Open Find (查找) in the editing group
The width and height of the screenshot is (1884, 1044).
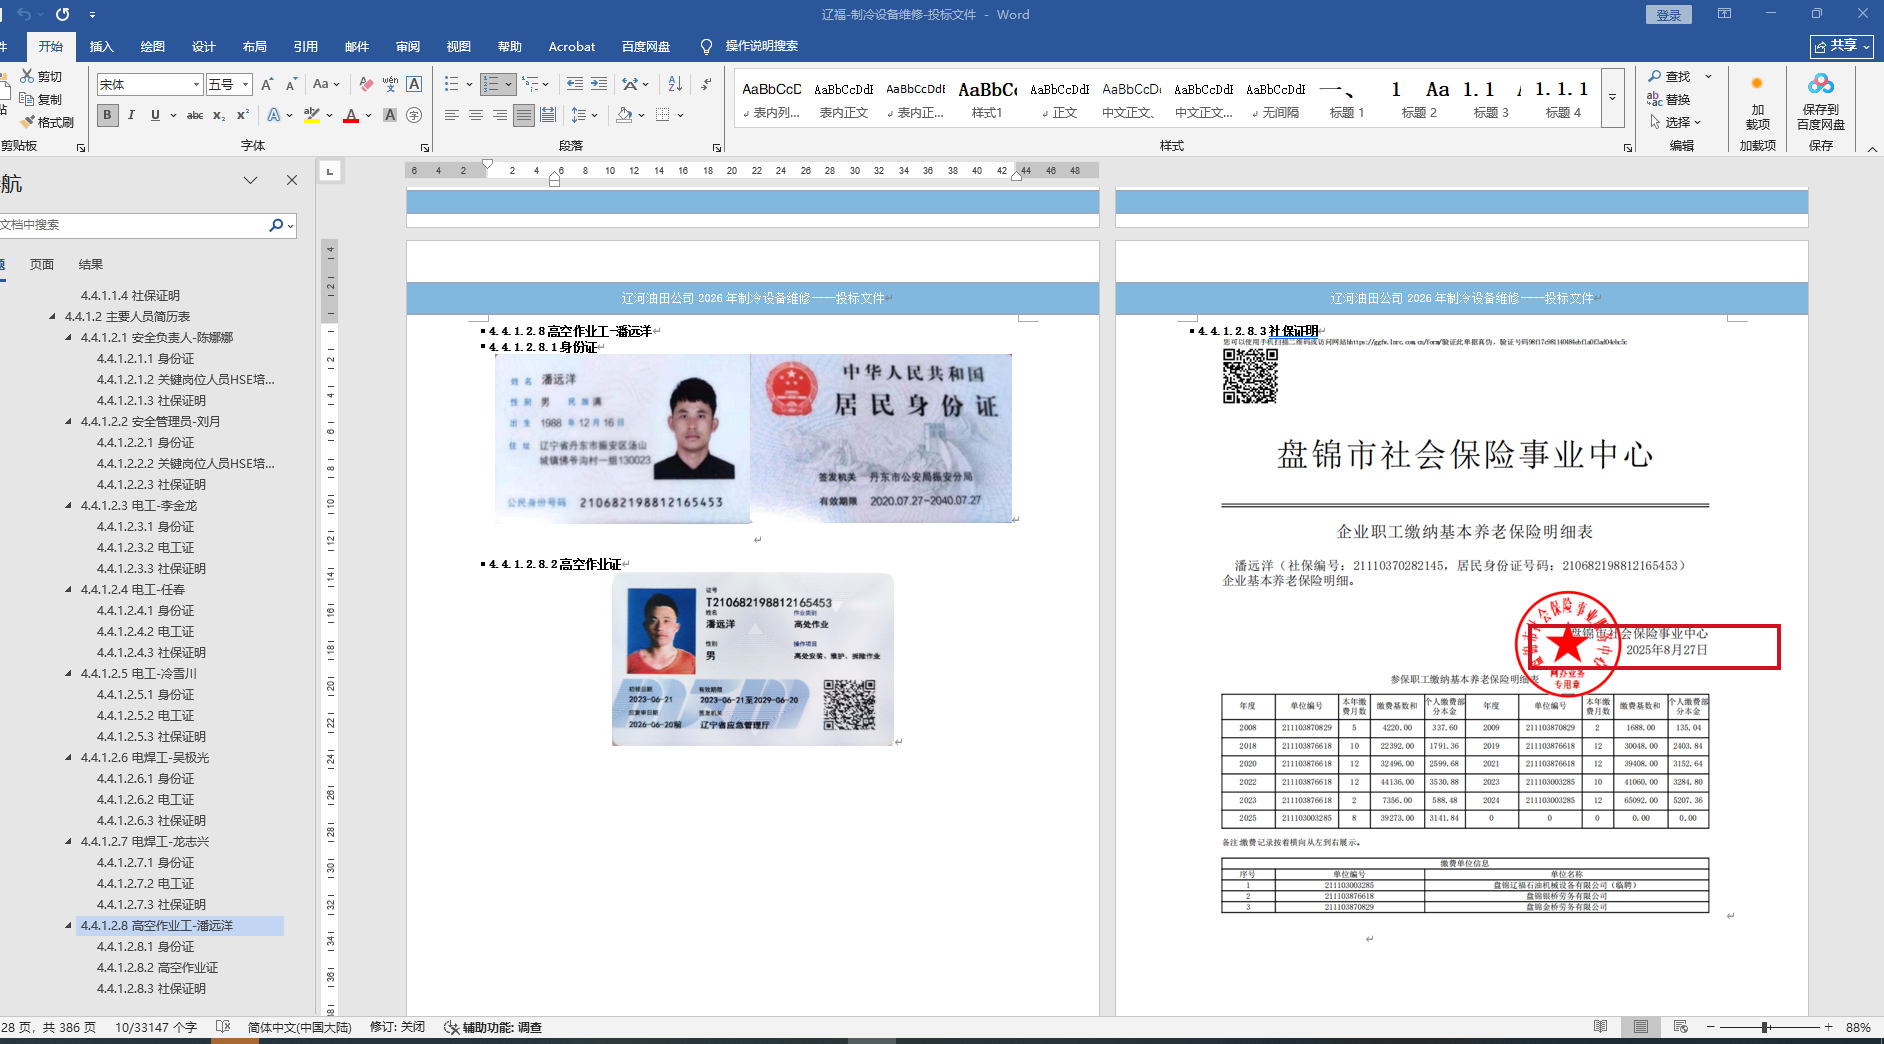tap(1669, 76)
